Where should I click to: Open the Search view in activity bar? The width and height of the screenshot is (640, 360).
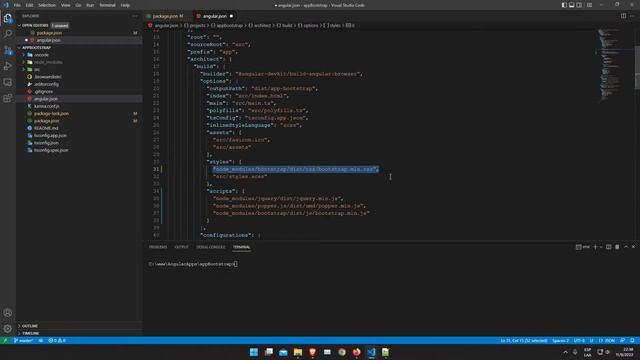(x=8, y=34)
